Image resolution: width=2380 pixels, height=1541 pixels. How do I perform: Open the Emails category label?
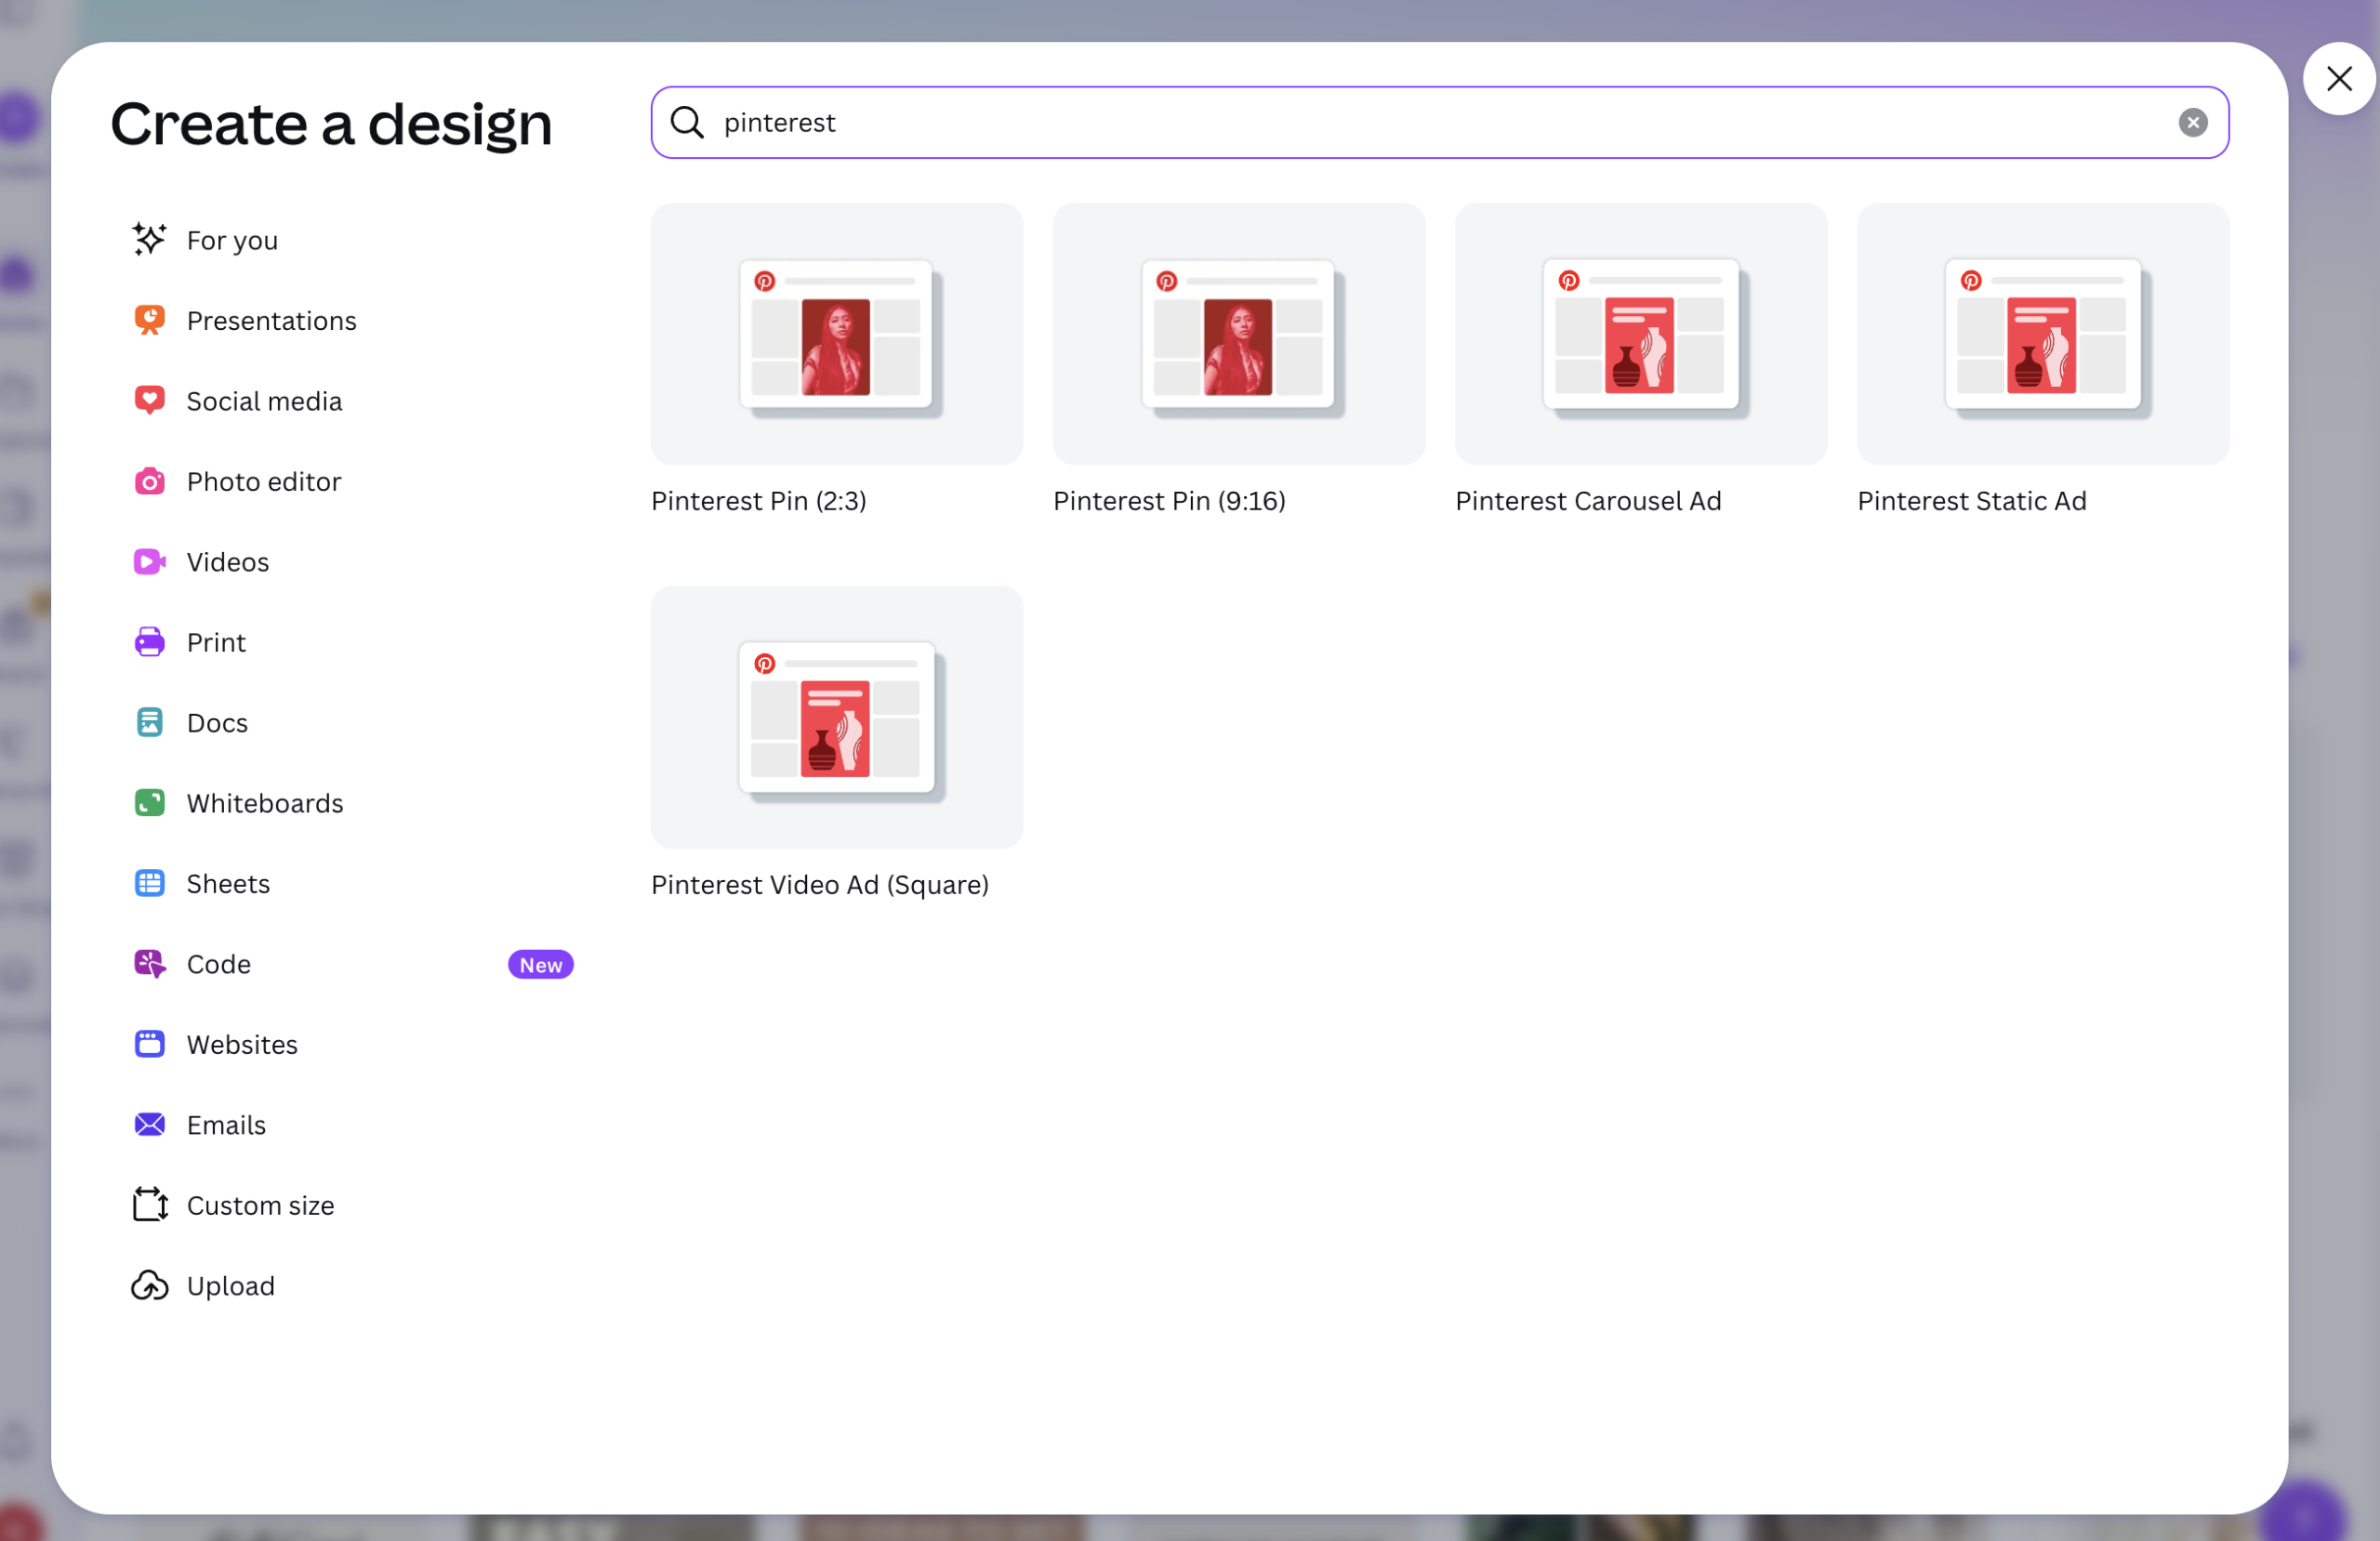226,1125
